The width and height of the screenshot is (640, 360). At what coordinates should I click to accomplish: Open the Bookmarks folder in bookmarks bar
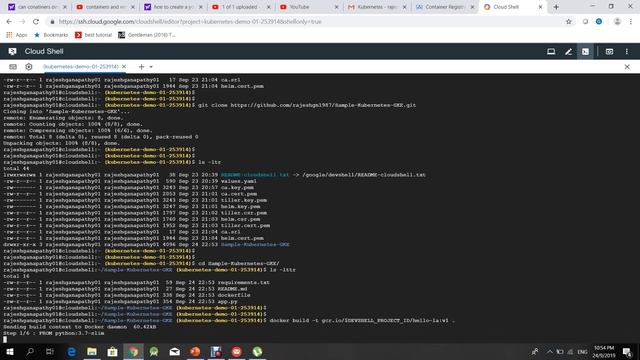point(51,35)
